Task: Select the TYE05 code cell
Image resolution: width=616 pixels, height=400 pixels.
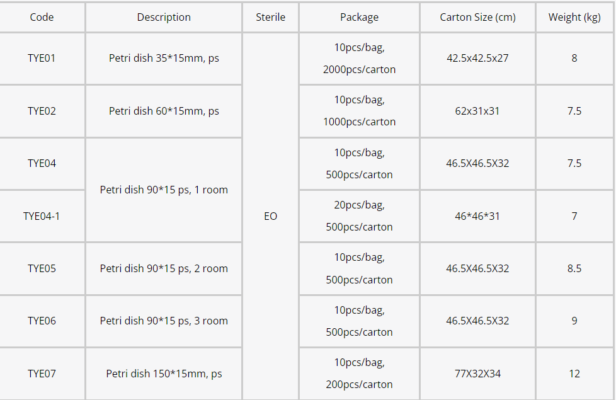Action: [41, 268]
